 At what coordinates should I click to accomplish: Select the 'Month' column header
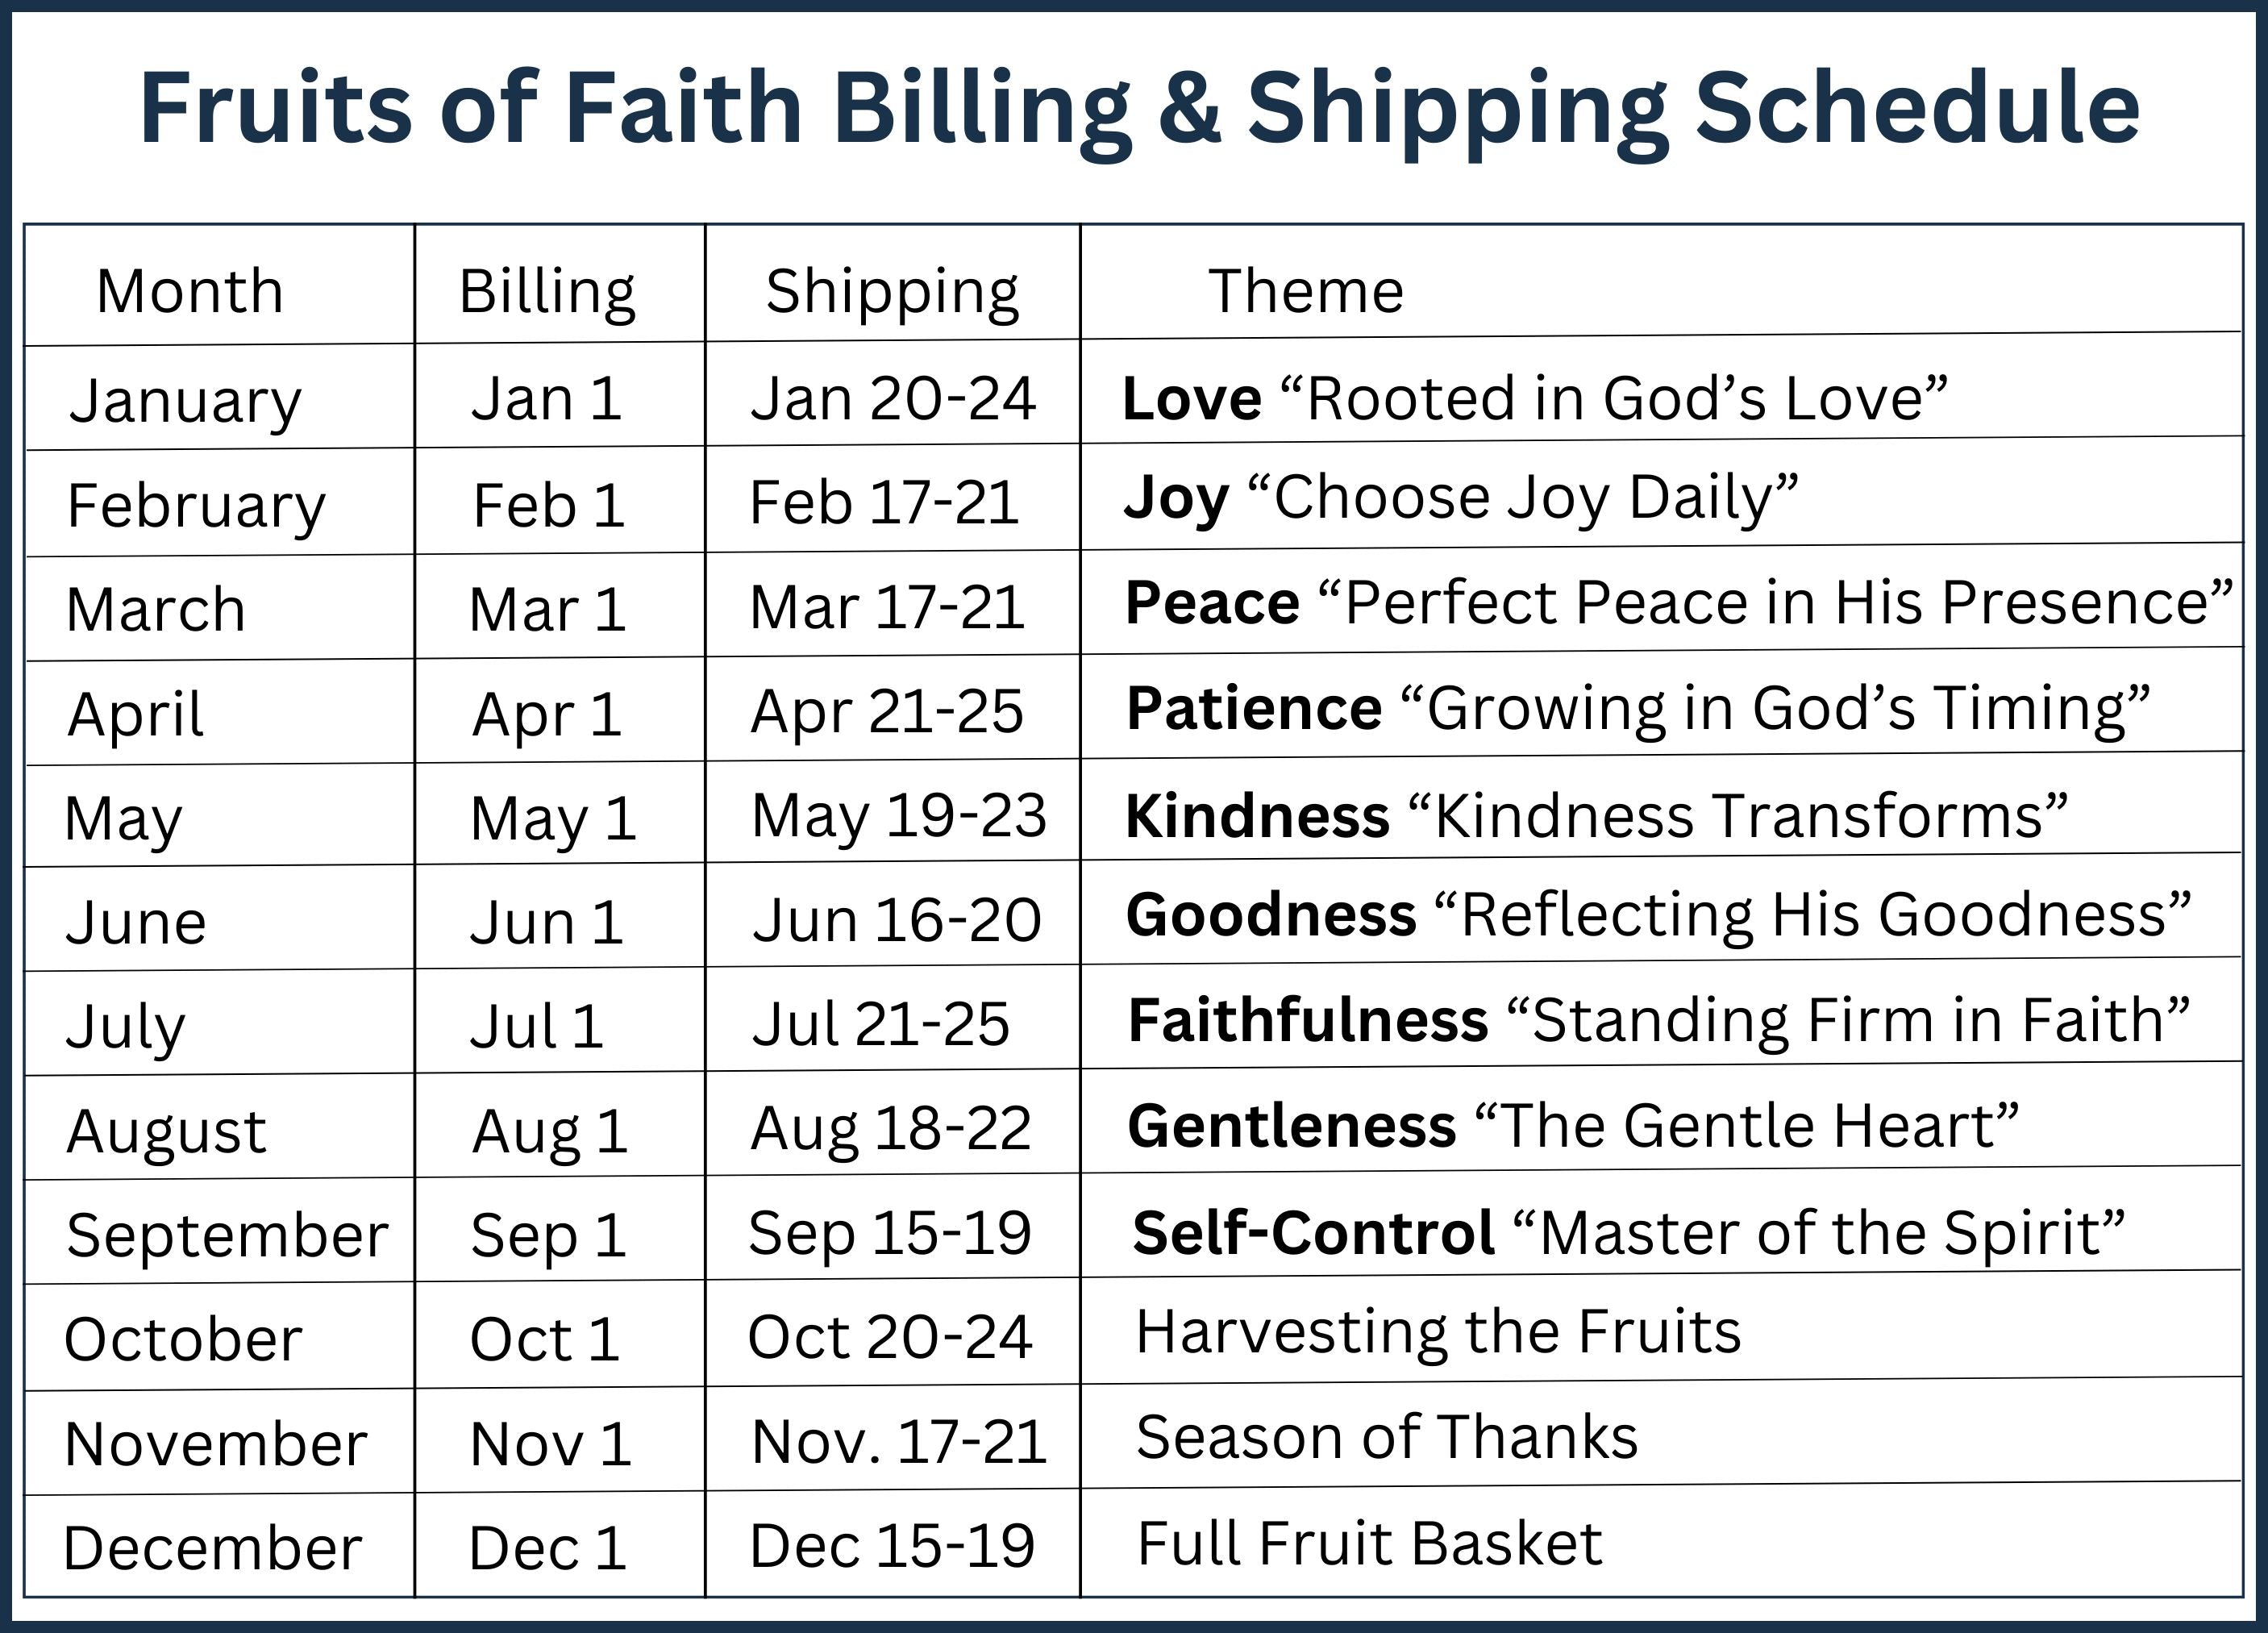190,291
